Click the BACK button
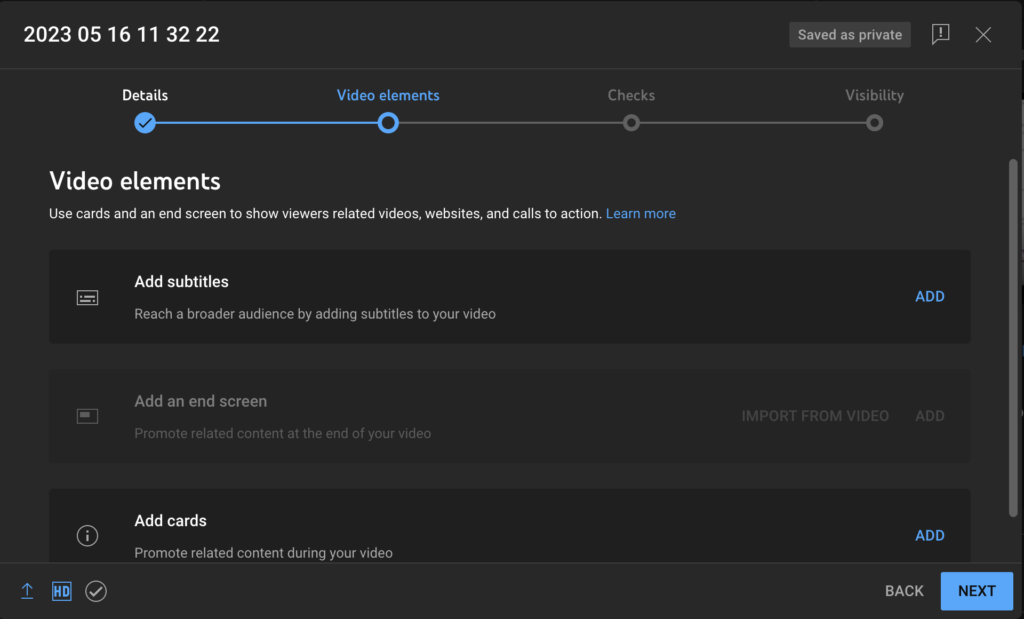 tap(903, 591)
